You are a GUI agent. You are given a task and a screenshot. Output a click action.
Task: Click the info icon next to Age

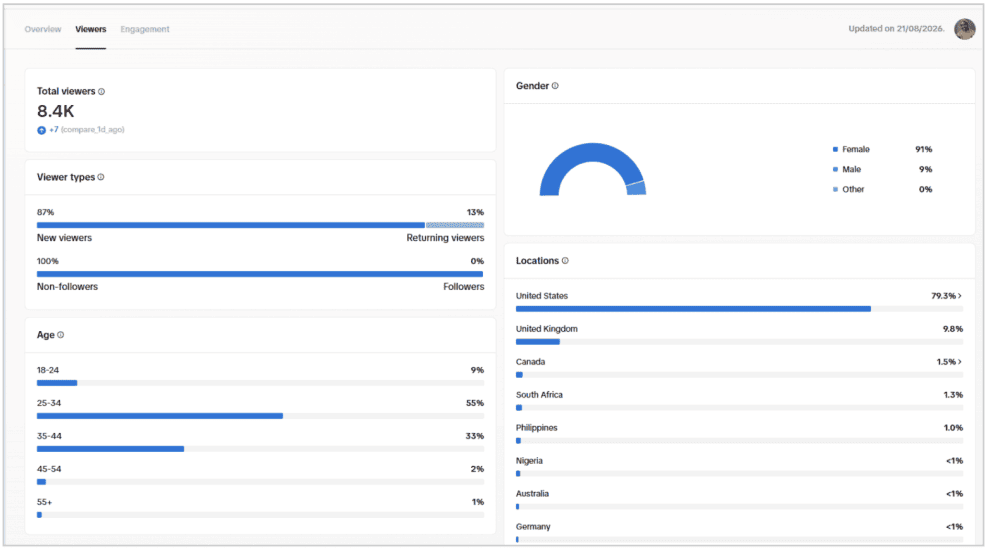pos(61,335)
